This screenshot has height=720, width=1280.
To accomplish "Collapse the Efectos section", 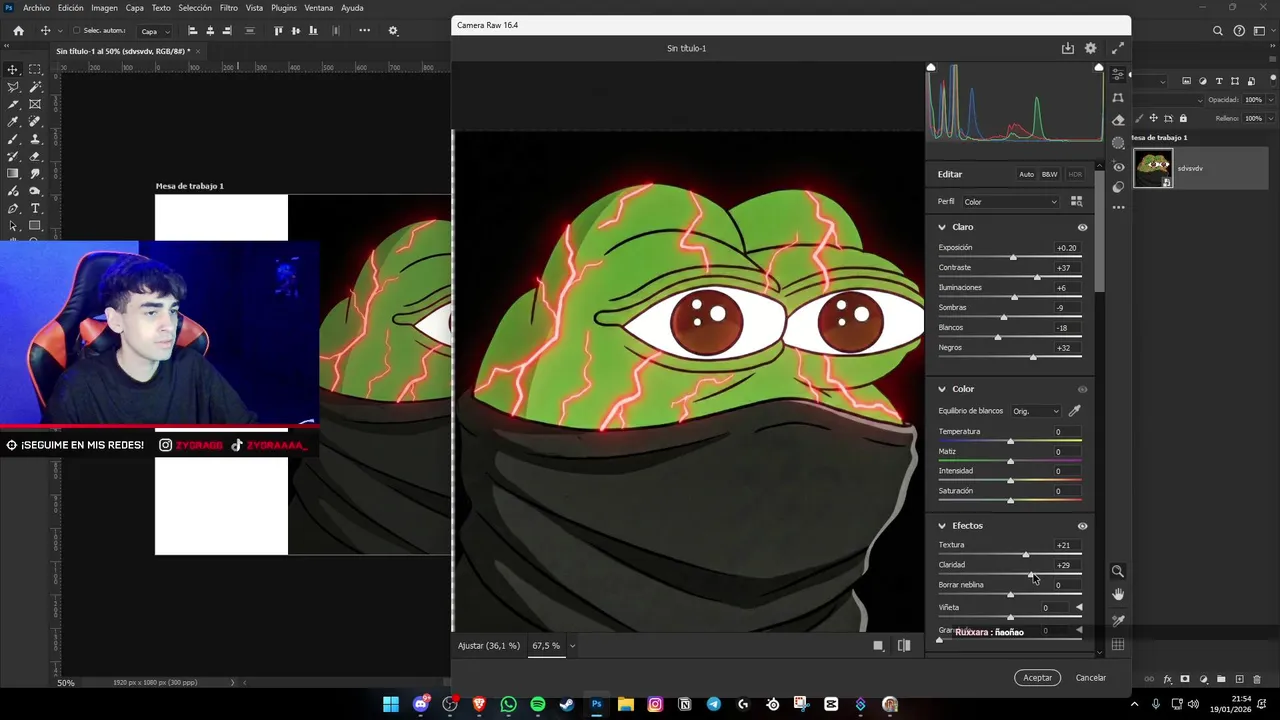I will [x=942, y=526].
